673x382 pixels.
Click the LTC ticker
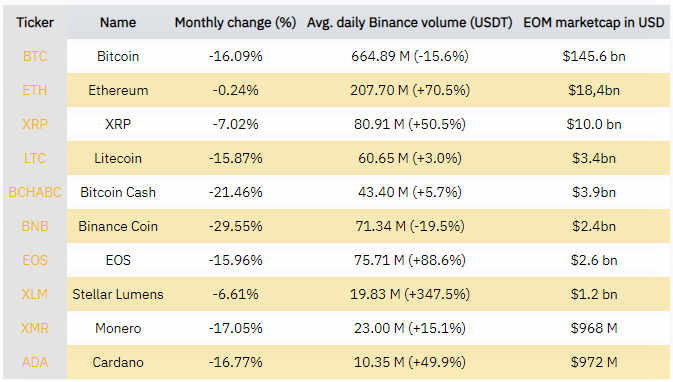click(x=35, y=158)
